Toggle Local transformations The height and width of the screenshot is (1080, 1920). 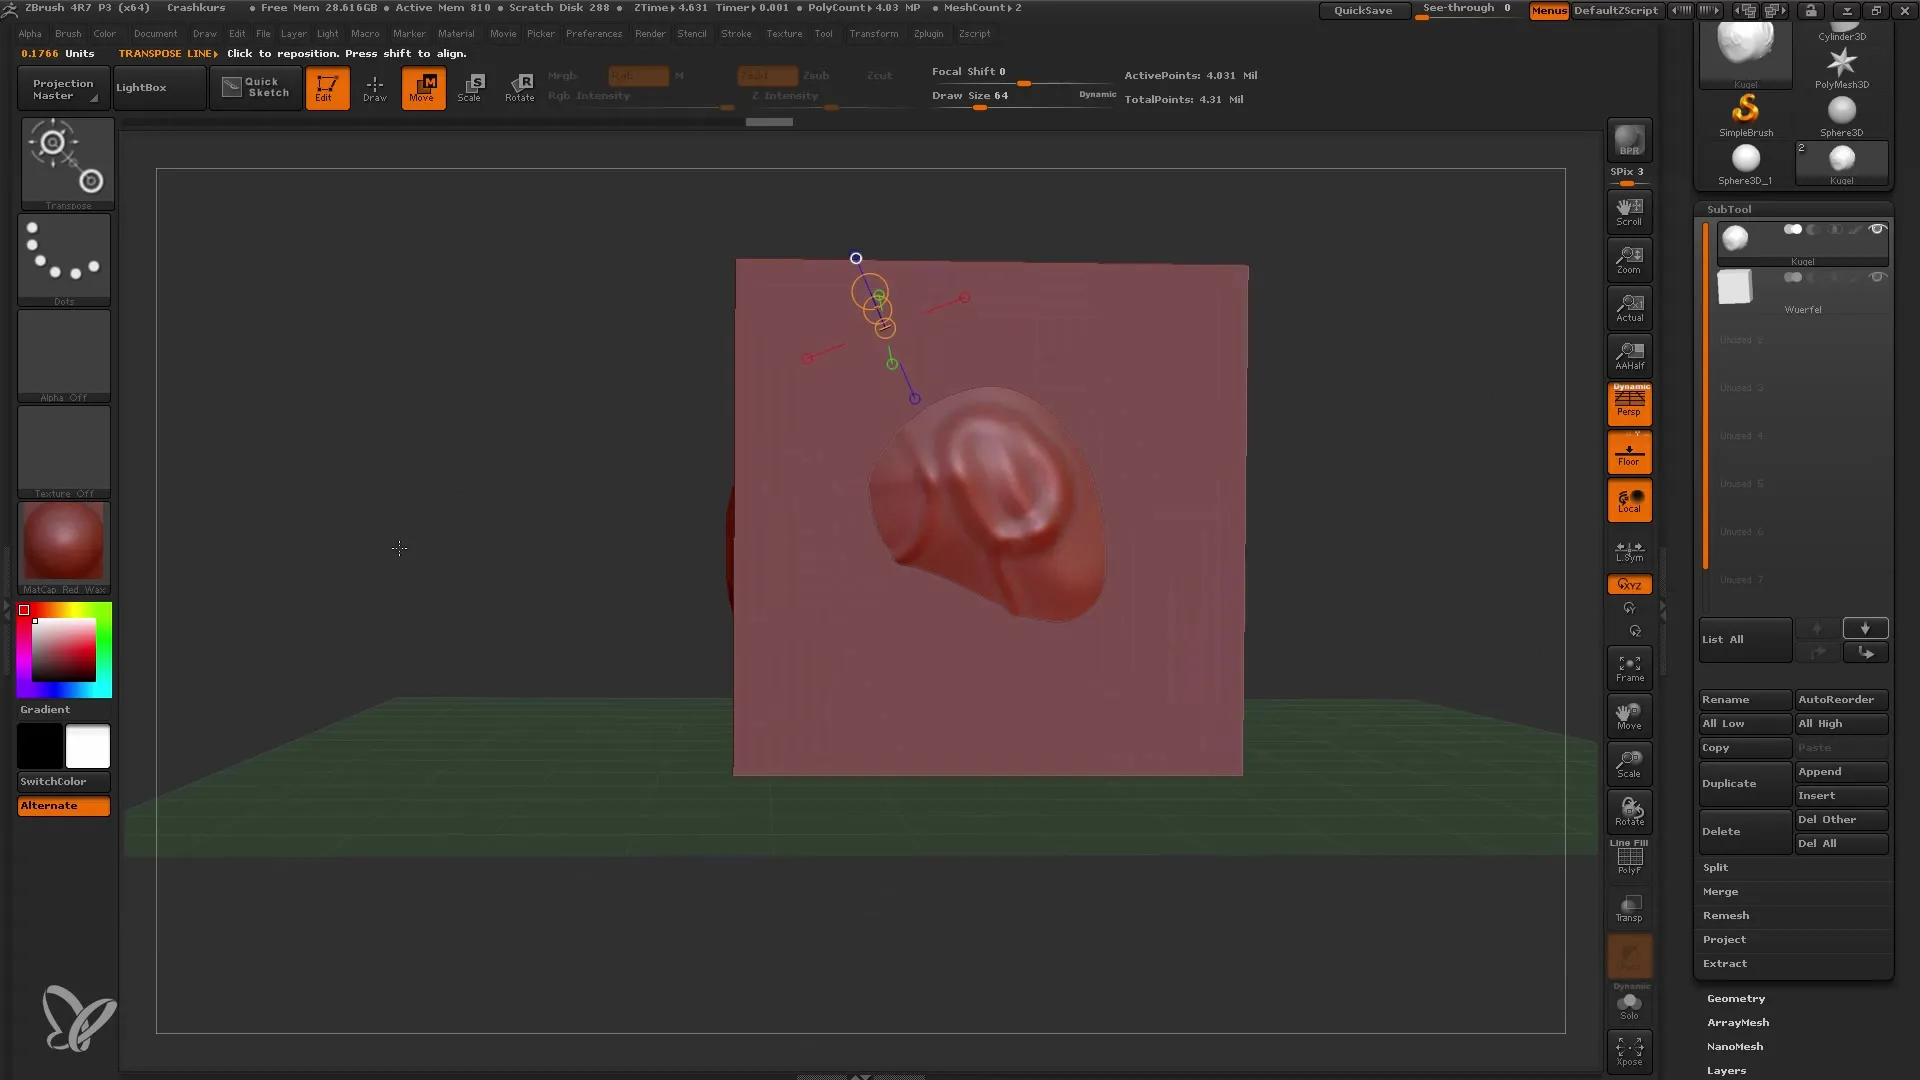(x=1629, y=500)
